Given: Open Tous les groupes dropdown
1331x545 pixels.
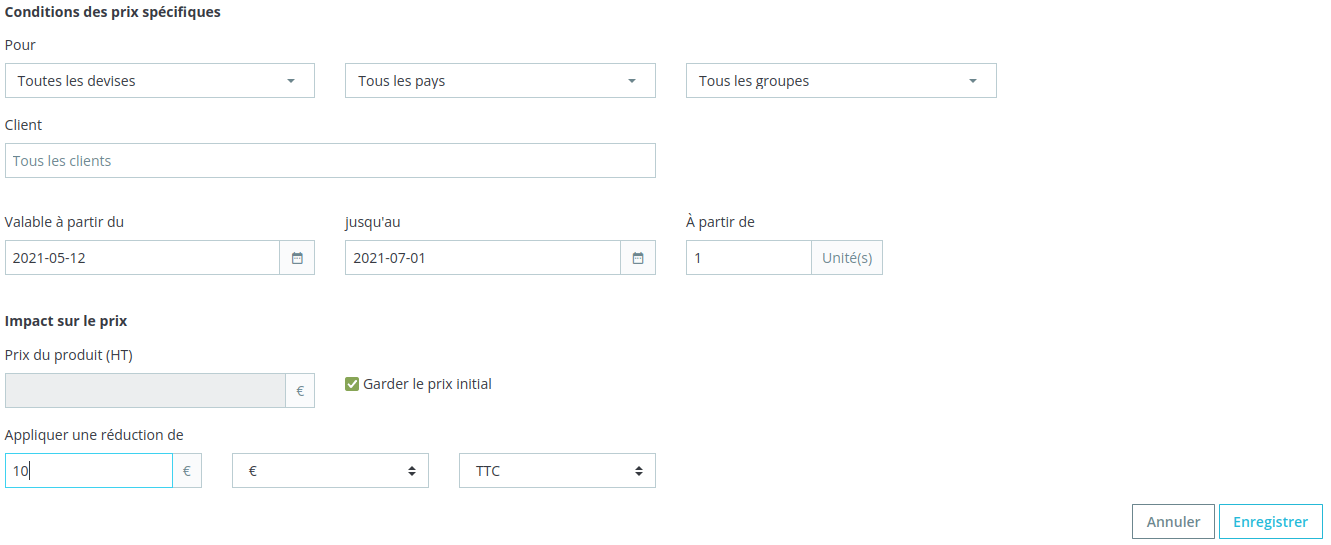Looking at the screenshot, I should pos(841,81).
